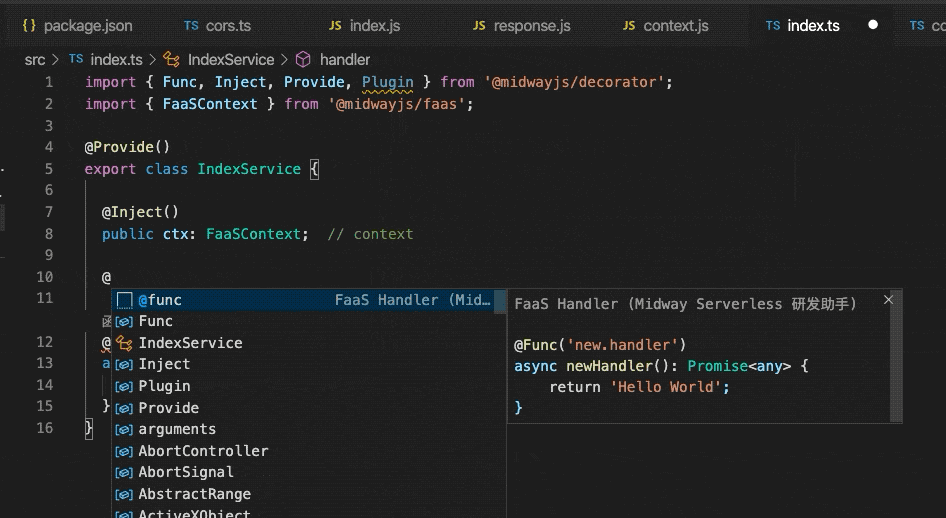Click the variable icon beside AbstractRange
Viewport: 946px width, 518px height.
124,494
